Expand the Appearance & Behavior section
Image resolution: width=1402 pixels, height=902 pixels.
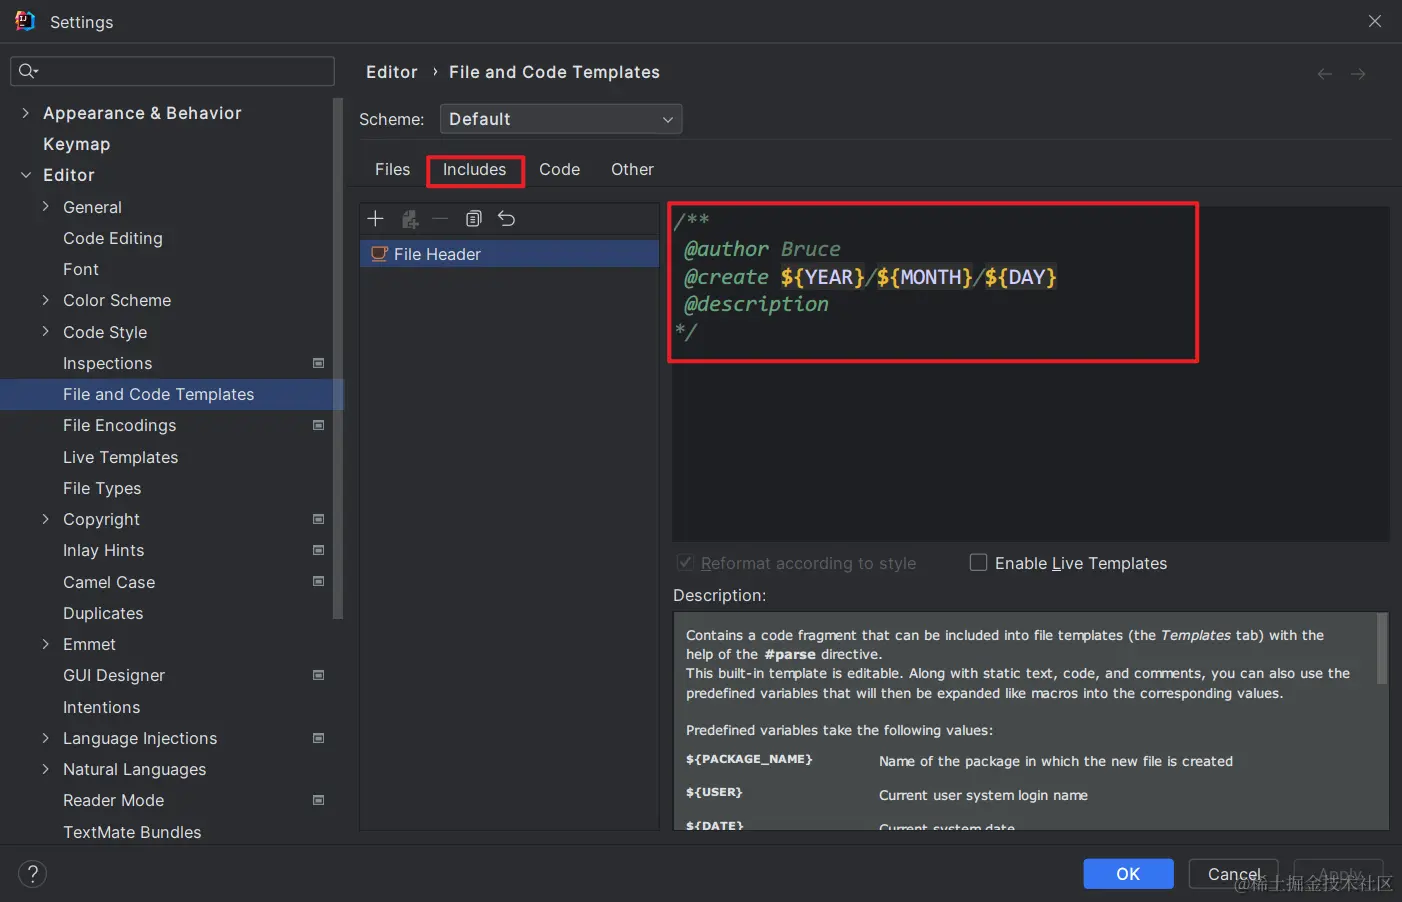[x=25, y=113]
